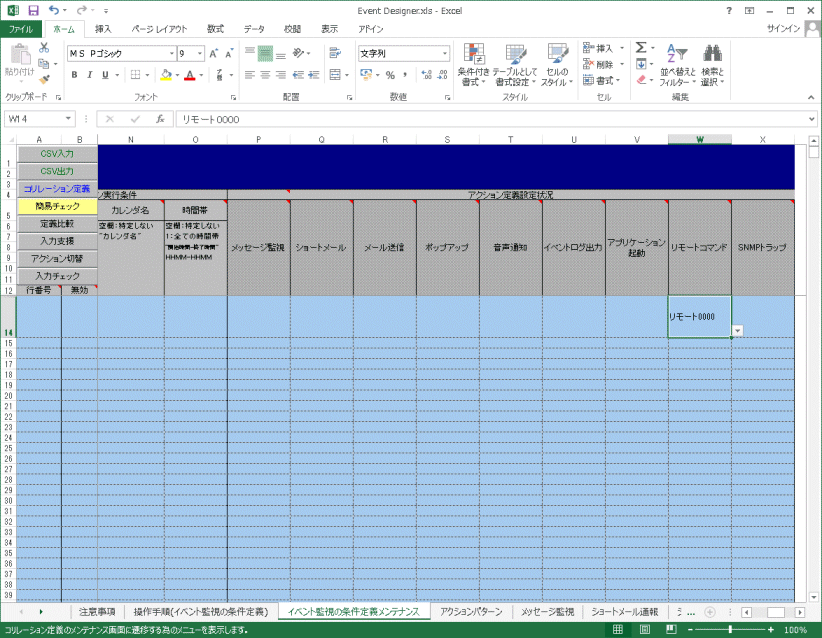Toggle middle vertical alignment

click(x=265, y=53)
